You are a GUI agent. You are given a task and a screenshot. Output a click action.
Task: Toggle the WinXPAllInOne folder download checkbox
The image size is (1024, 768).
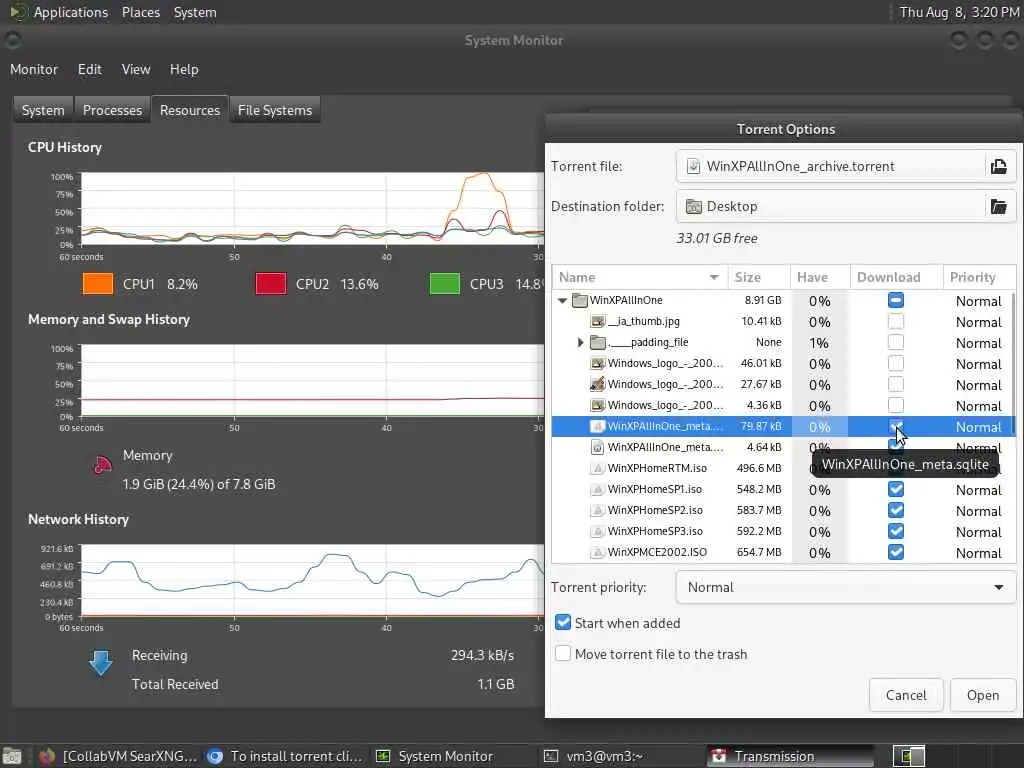896,300
